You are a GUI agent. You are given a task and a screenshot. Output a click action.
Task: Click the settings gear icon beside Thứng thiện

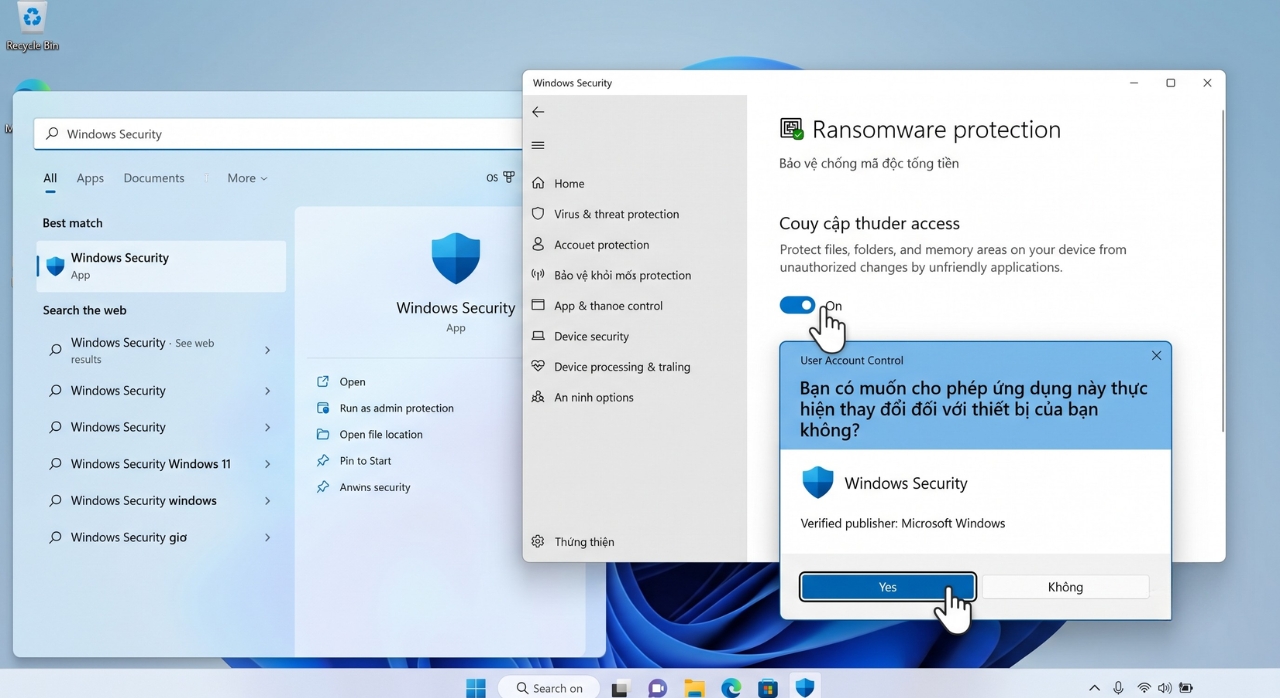[538, 541]
